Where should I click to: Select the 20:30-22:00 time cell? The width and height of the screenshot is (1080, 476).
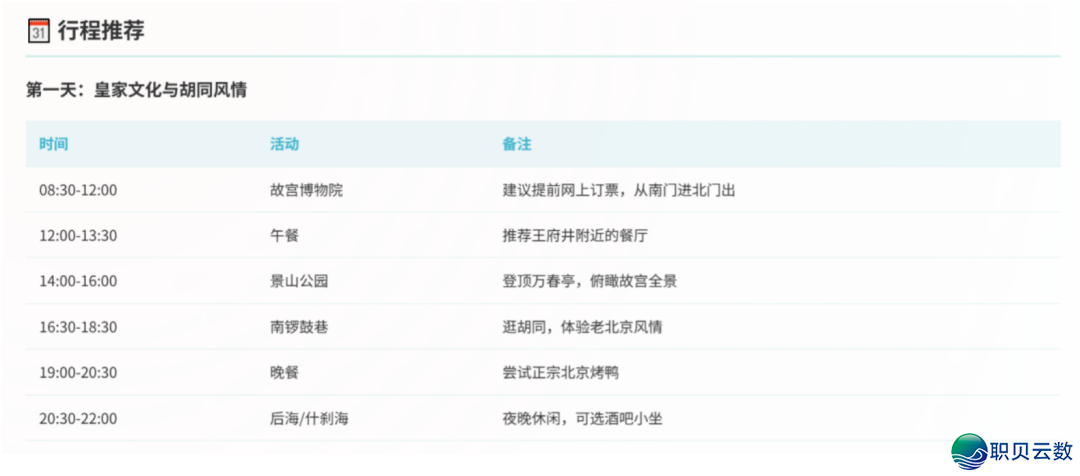pos(78,418)
